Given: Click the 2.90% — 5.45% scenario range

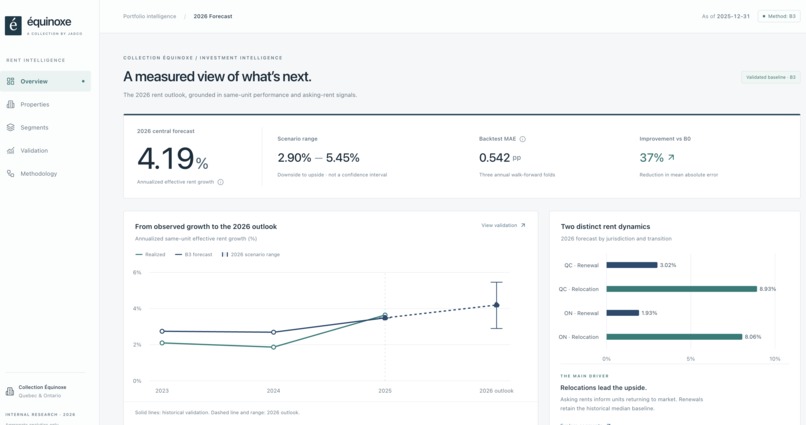Looking at the screenshot, I should point(318,158).
